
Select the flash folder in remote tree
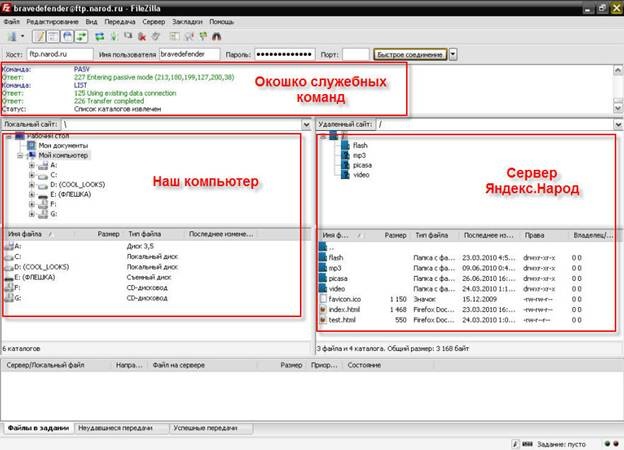(360, 146)
